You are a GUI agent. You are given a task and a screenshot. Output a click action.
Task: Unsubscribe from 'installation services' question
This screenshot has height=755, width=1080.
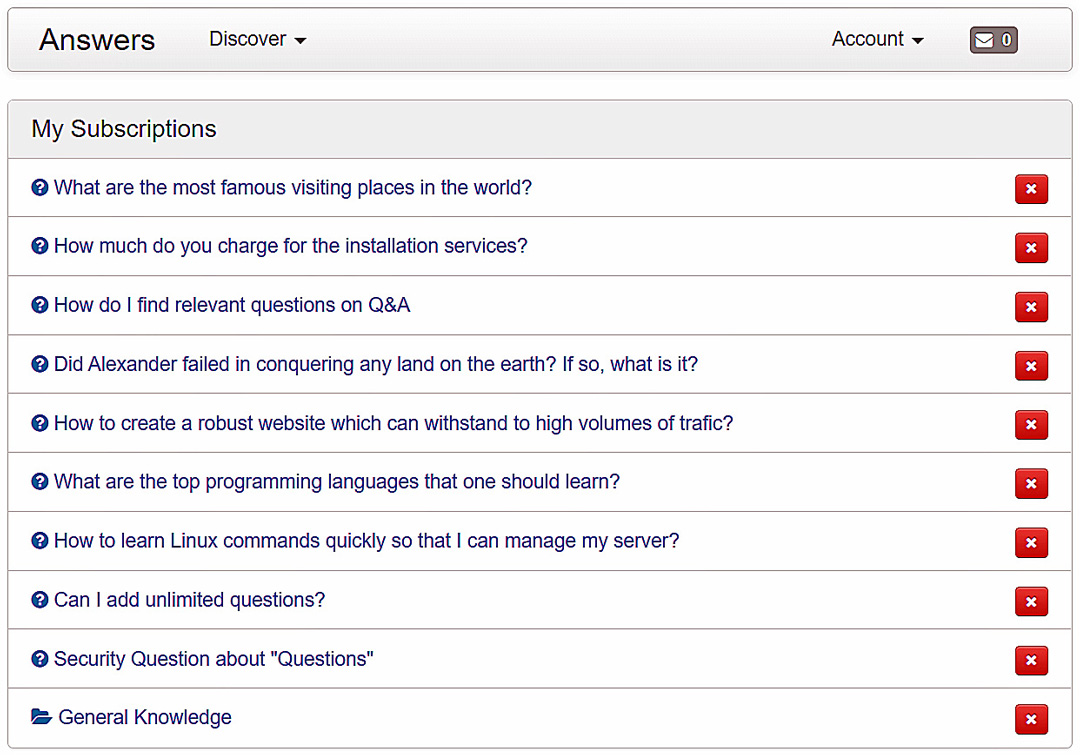(x=1031, y=248)
